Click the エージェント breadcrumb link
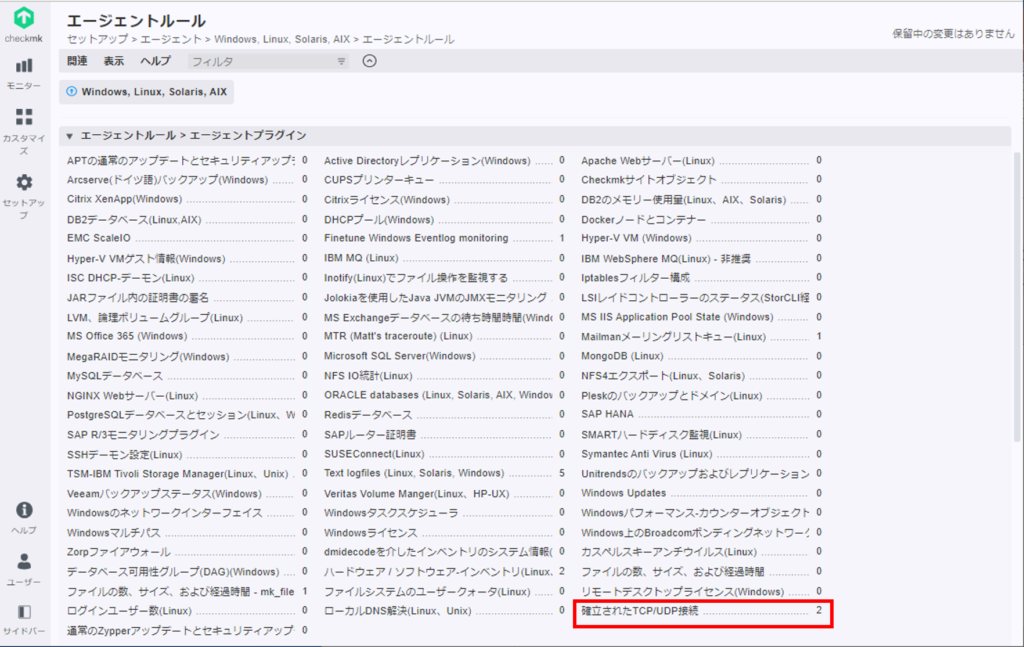This screenshot has width=1024, height=647. 171,39
